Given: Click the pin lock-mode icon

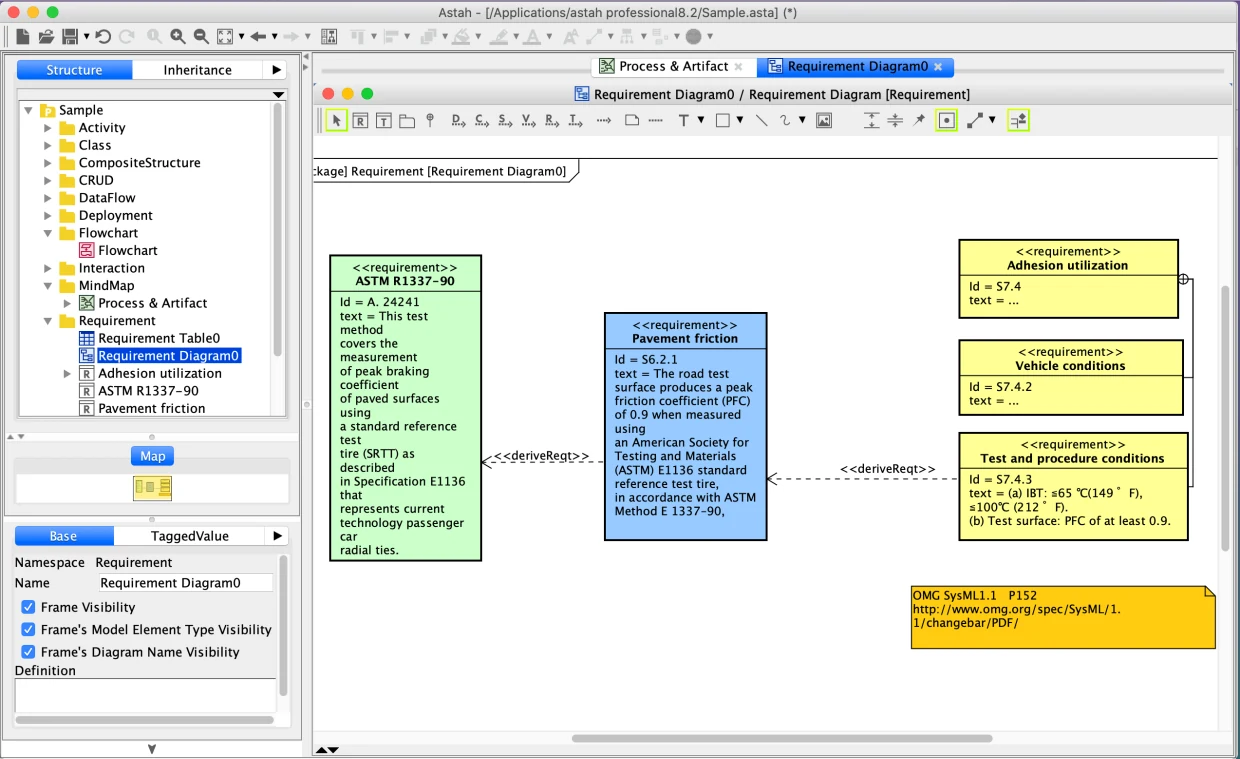Looking at the screenshot, I should click(x=919, y=121).
